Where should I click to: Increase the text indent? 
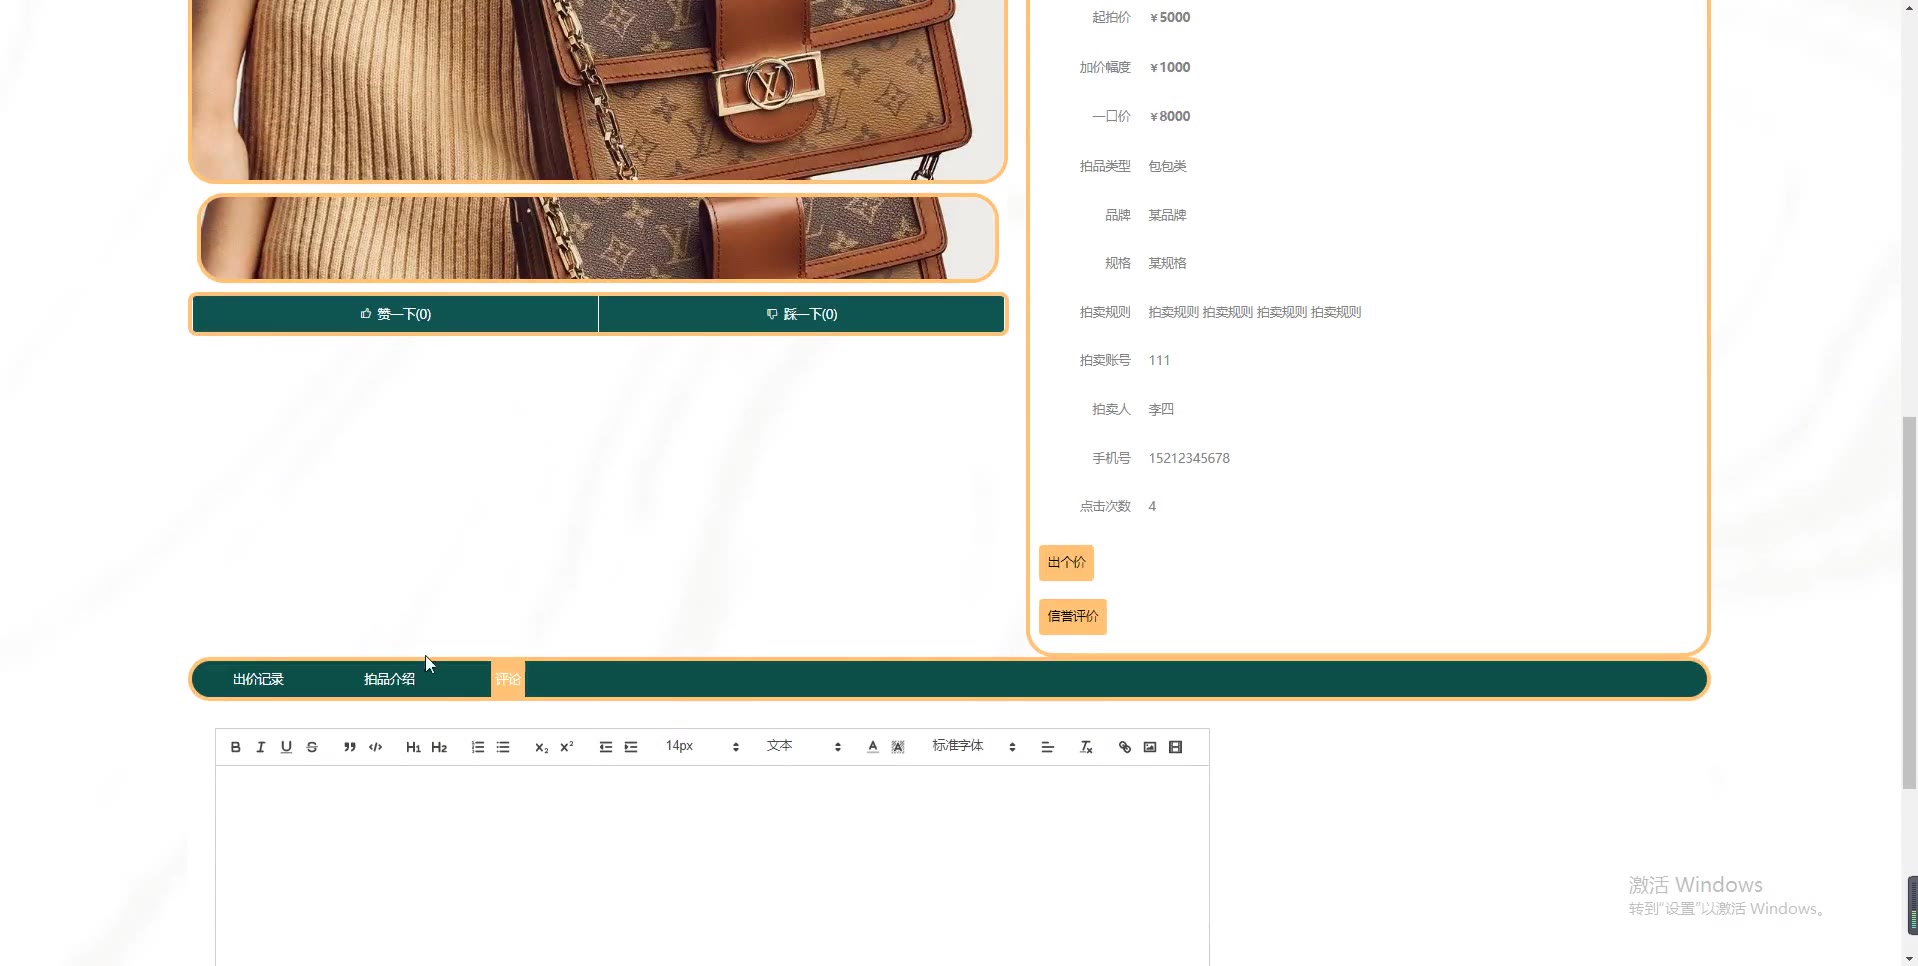pos(631,747)
